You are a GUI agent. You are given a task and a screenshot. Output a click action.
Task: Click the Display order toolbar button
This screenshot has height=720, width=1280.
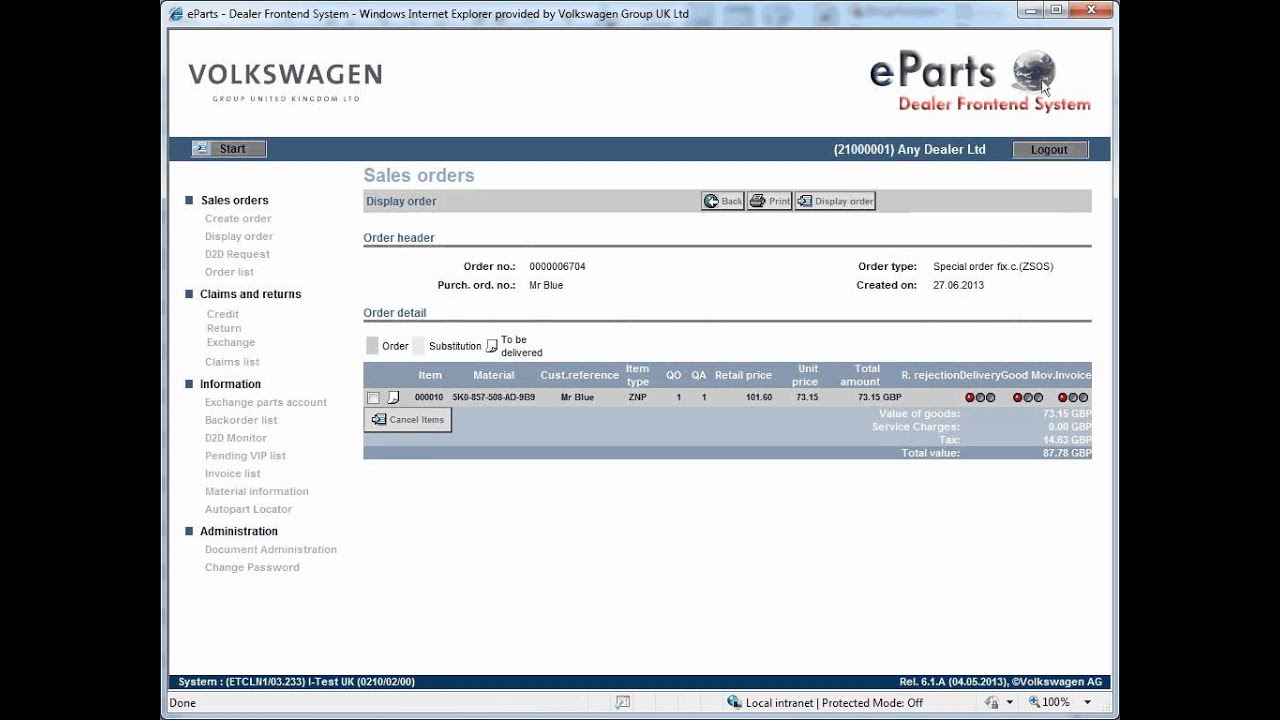pyautogui.click(x=835, y=201)
